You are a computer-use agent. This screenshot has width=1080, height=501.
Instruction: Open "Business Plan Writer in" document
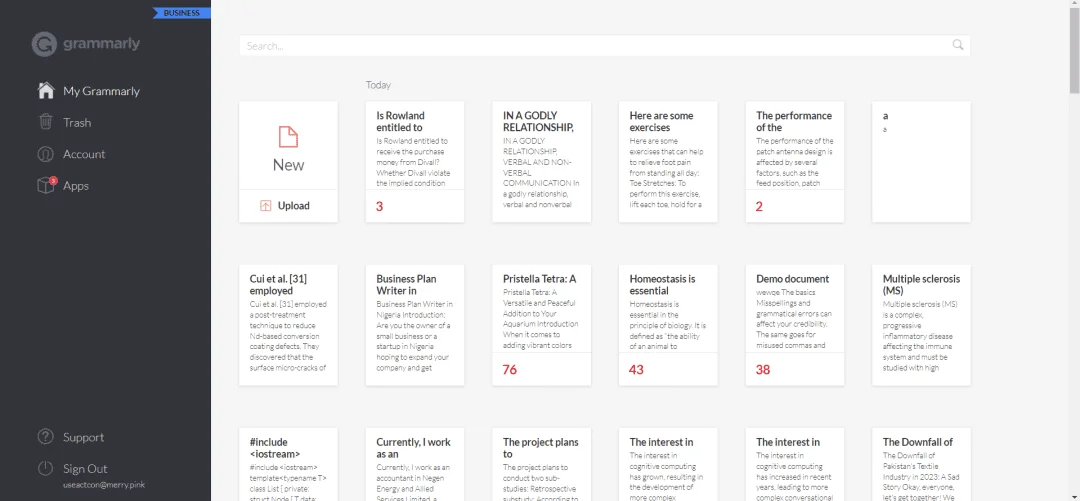pyautogui.click(x=415, y=325)
